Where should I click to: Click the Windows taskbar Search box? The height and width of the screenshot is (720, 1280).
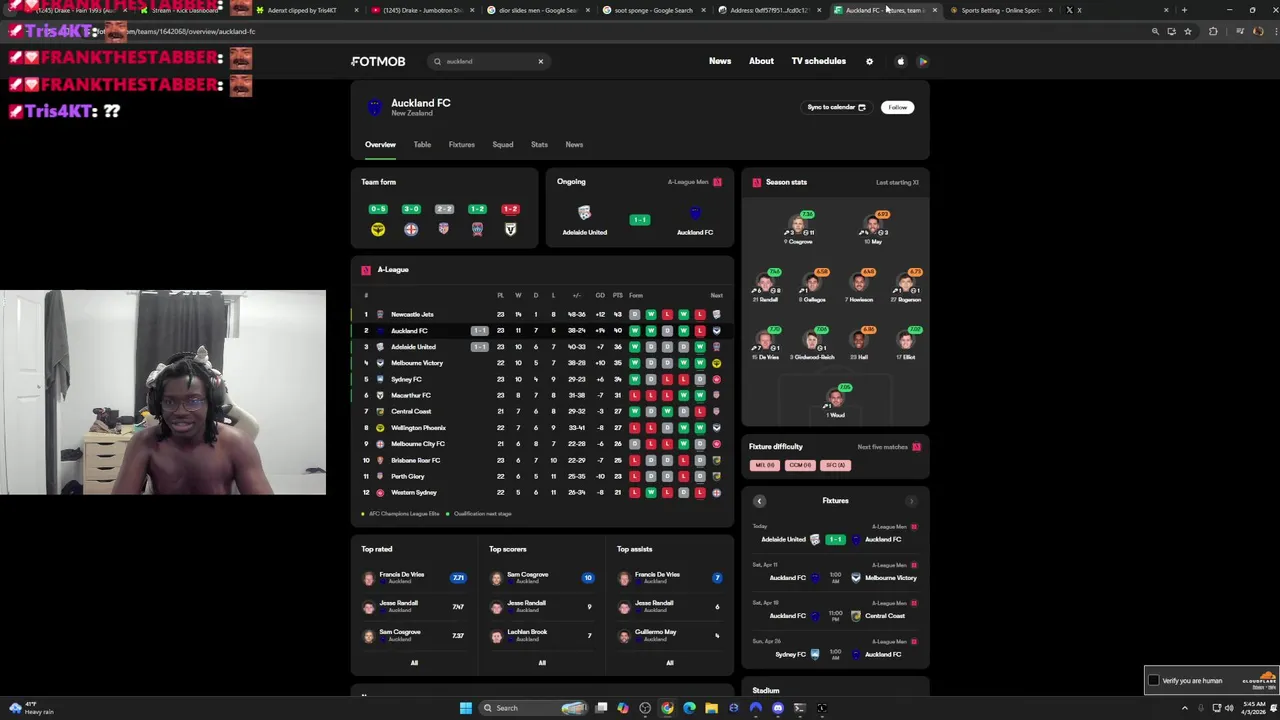point(532,708)
